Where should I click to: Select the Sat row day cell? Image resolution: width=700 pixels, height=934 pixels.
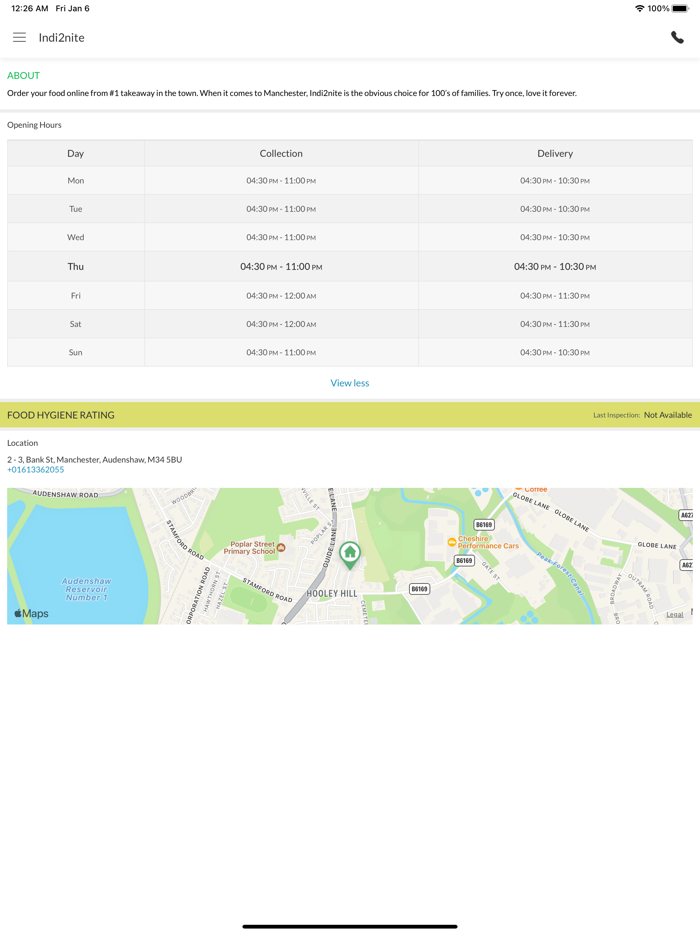click(76, 324)
